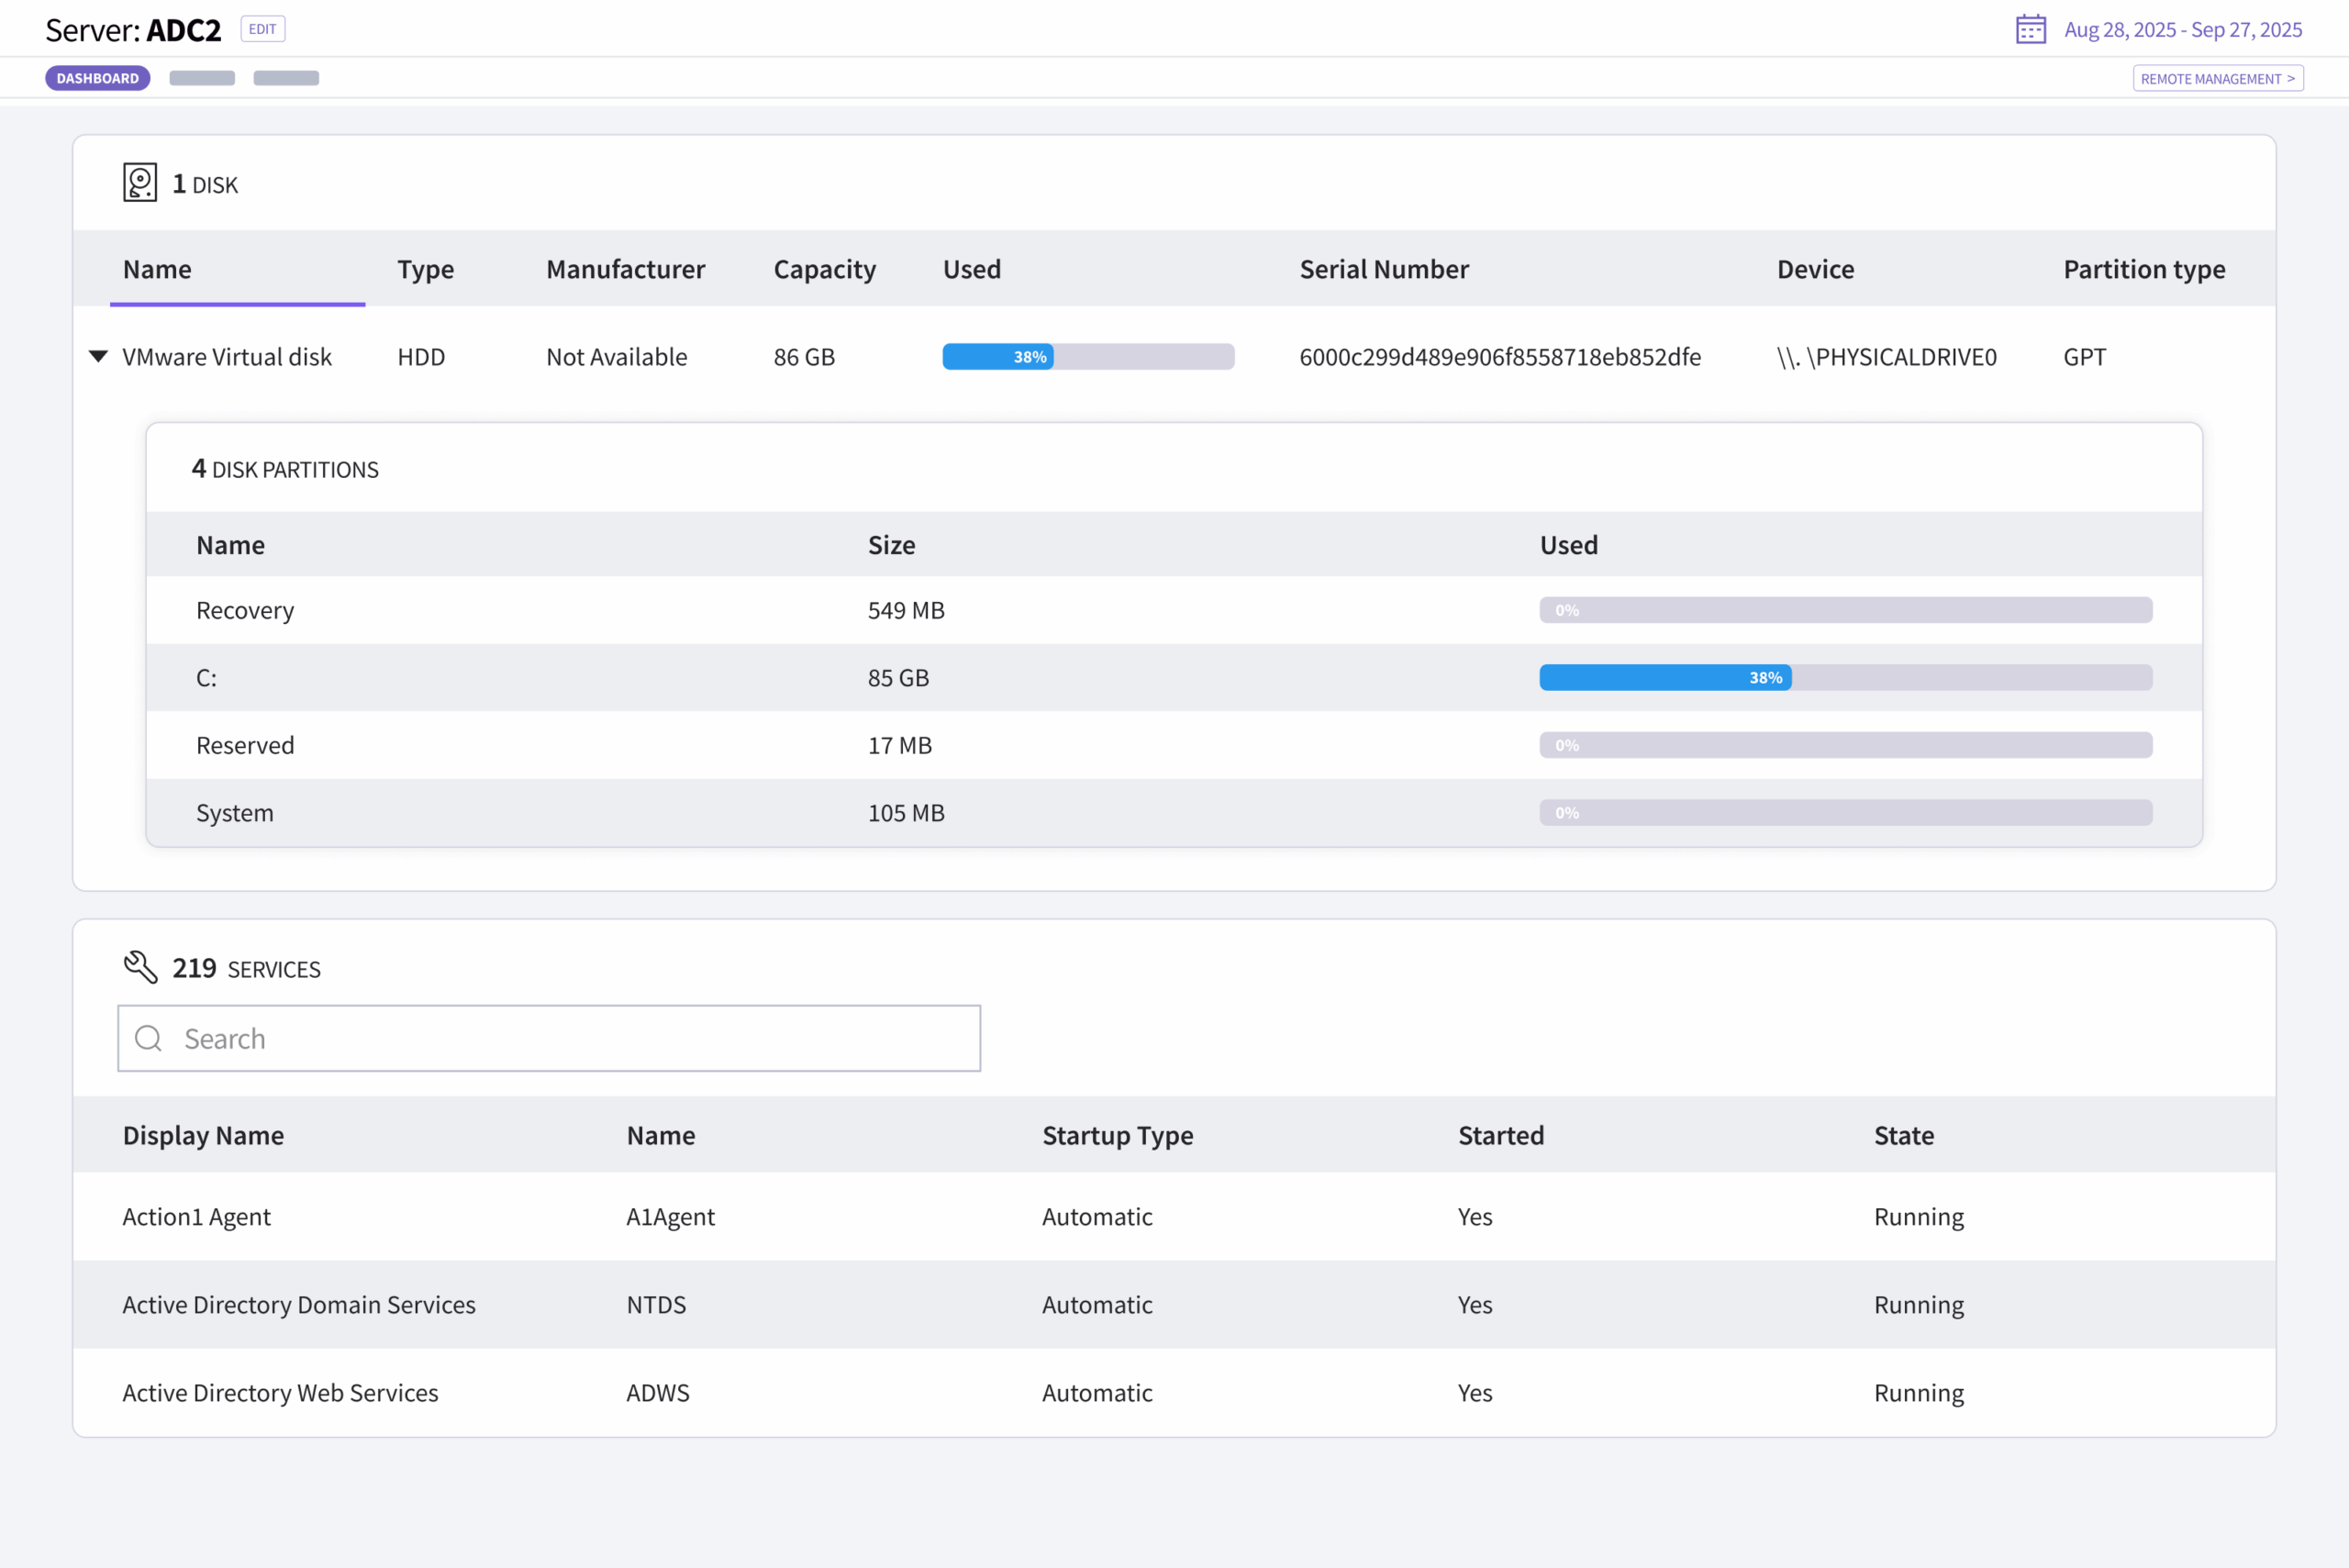Click the EDIT button next to ADC2
The width and height of the screenshot is (2349, 1568).
[x=261, y=29]
